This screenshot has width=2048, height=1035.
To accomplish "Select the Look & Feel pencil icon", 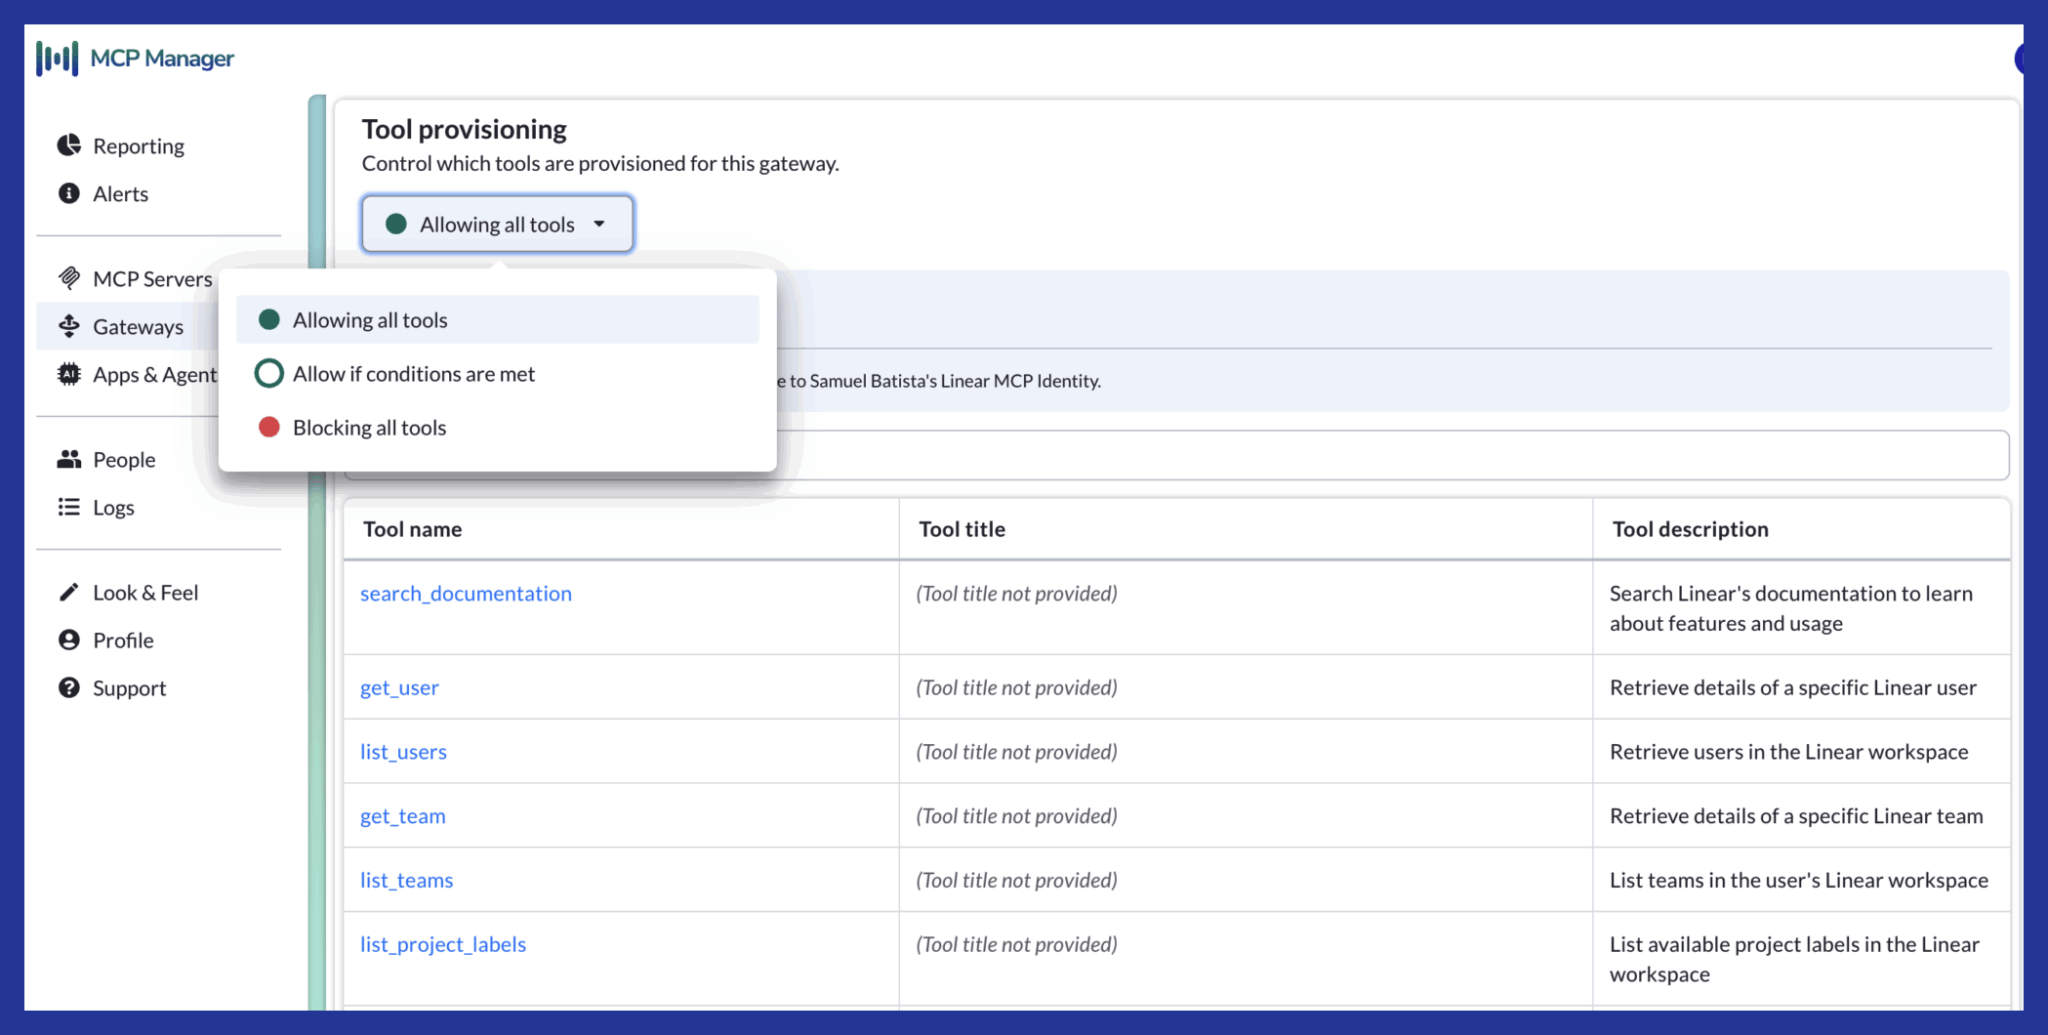I will pyautogui.click(x=67, y=592).
